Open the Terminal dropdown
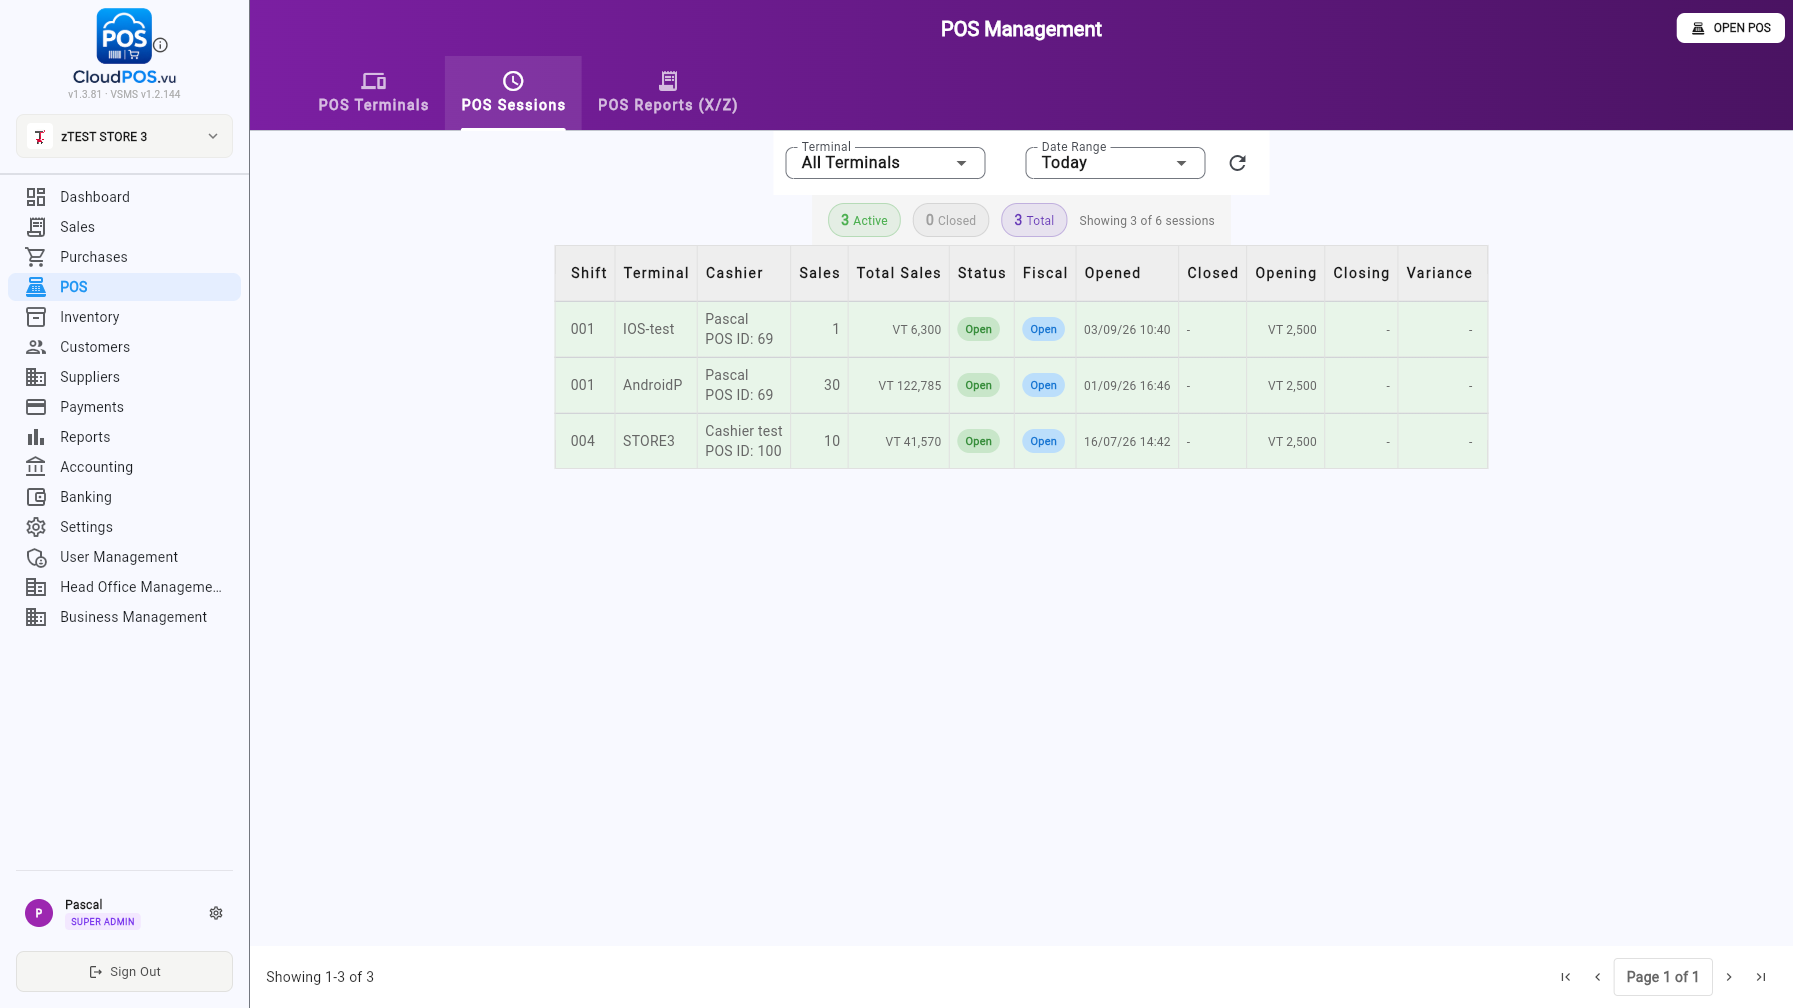This screenshot has height=1008, width=1793. coord(885,163)
